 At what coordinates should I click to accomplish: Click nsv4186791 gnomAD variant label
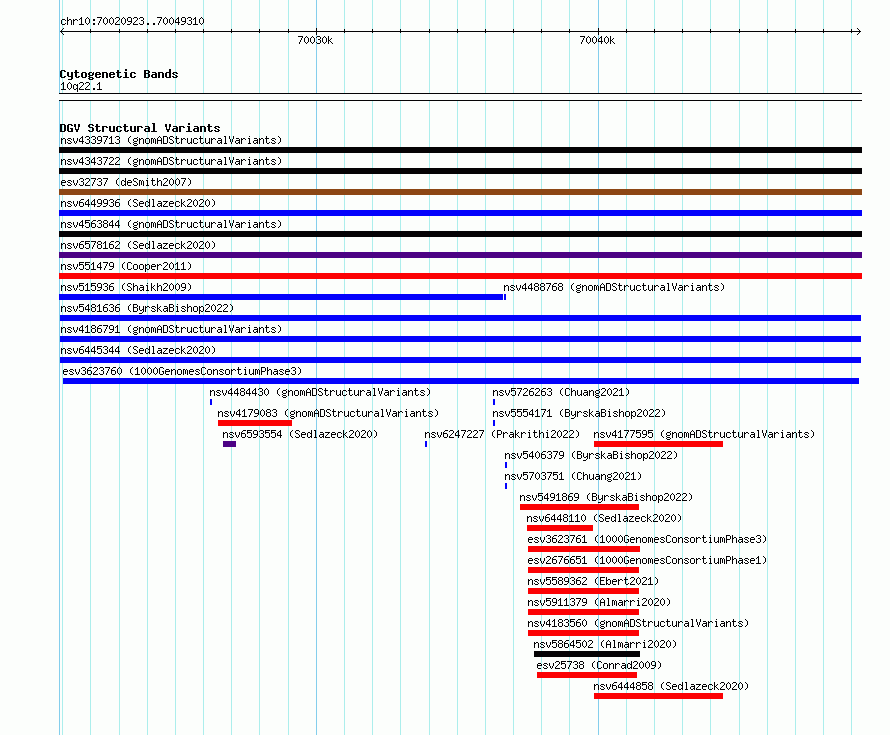(x=171, y=329)
